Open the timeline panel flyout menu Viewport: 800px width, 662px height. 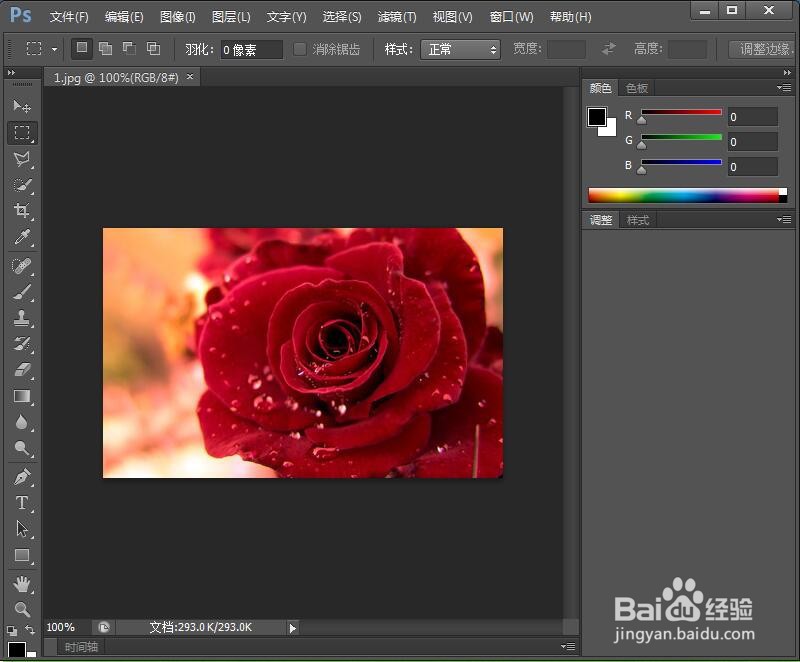tap(568, 646)
